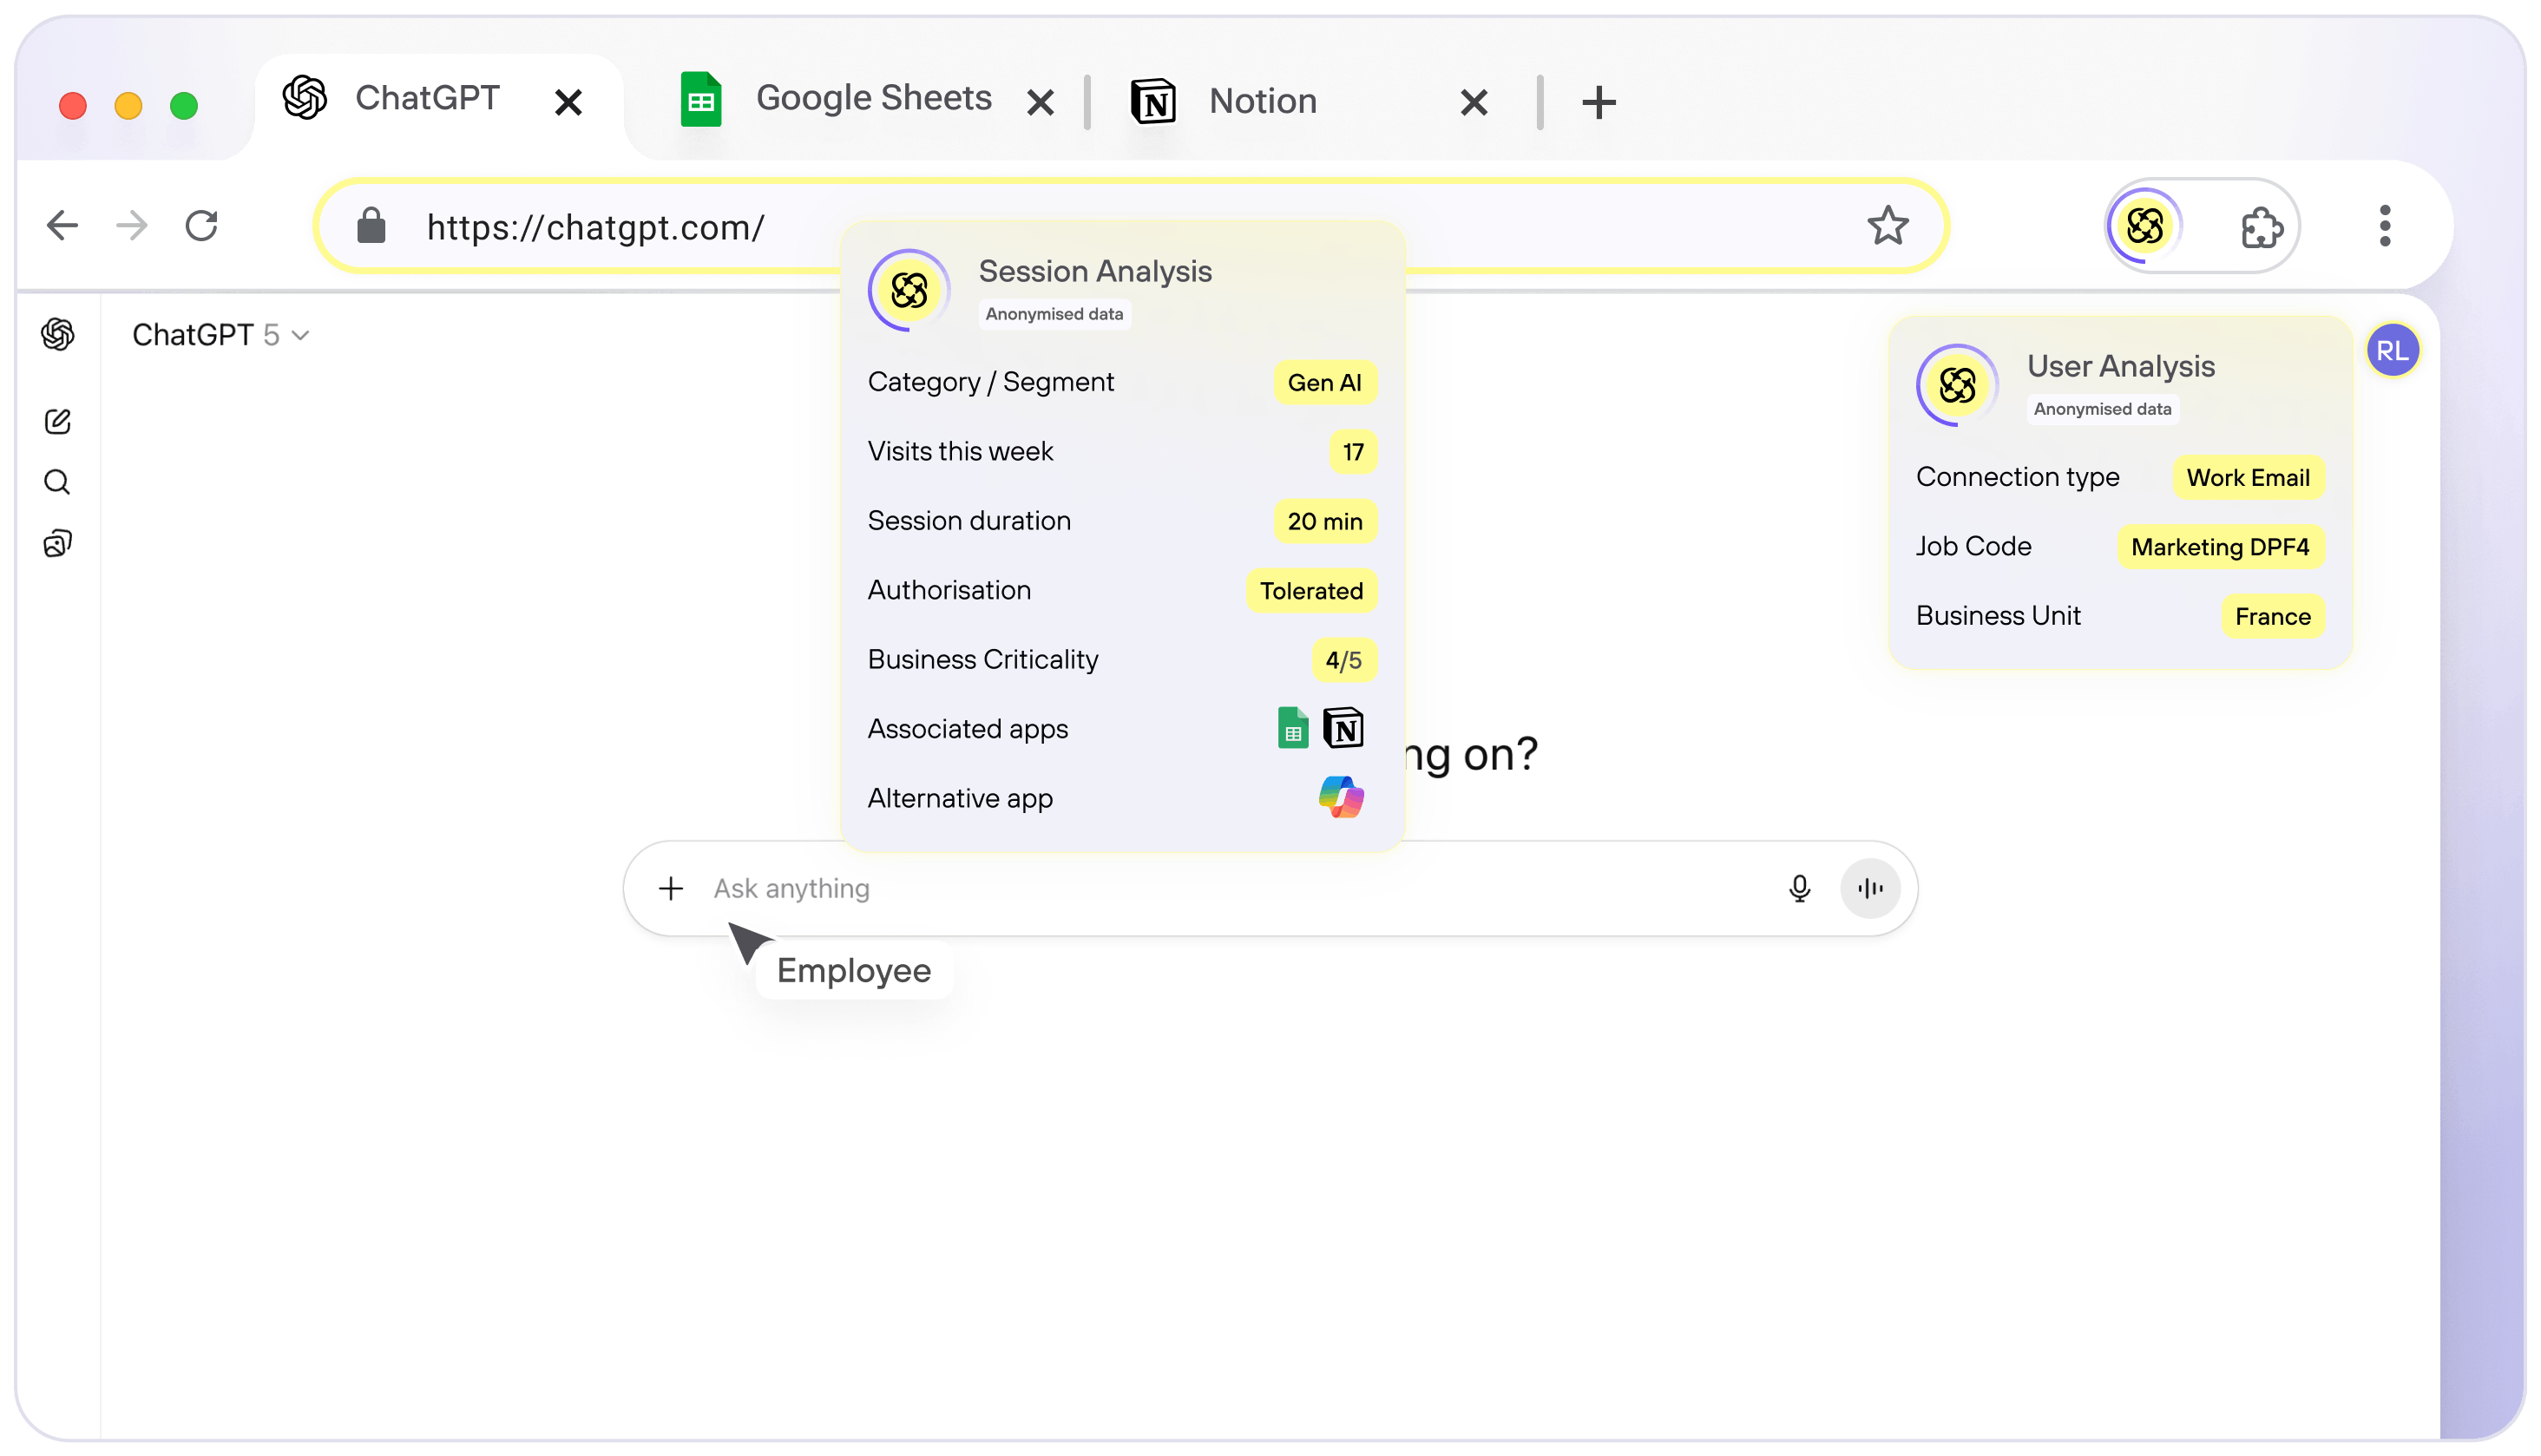This screenshot has width=2541, height=1456.
Task: Bookmark this page with the star icon
Action: pos(1887,226)
